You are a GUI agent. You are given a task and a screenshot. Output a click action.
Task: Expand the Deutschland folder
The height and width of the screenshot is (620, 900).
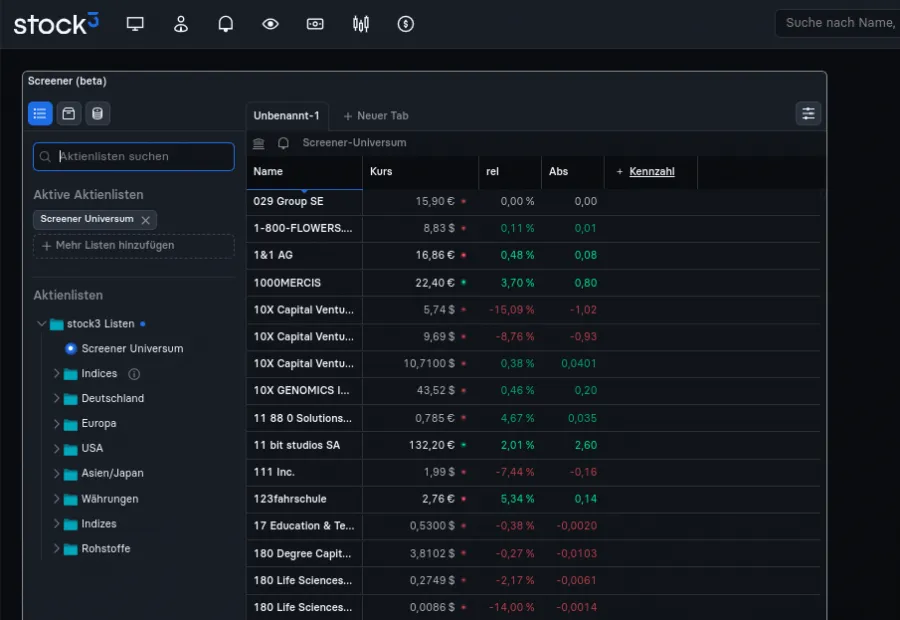(x=57, y=399)
